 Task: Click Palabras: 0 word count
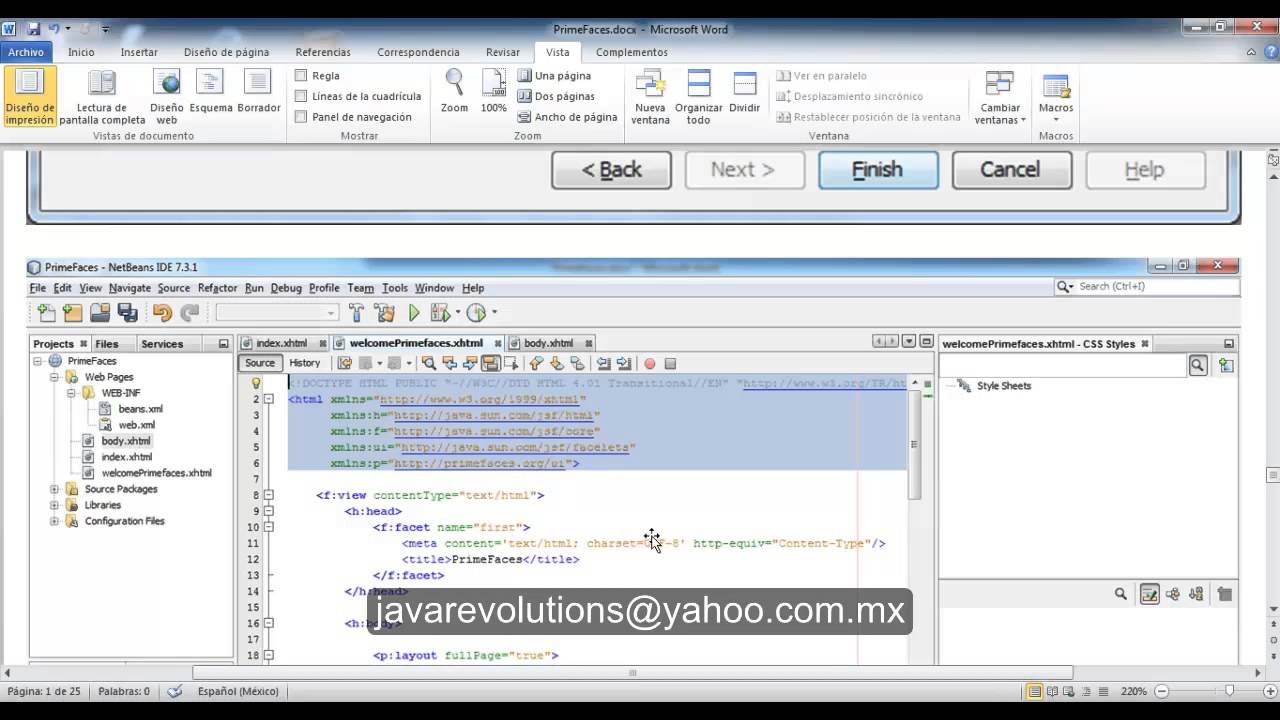pyautogui.click(x=124, y=691)
